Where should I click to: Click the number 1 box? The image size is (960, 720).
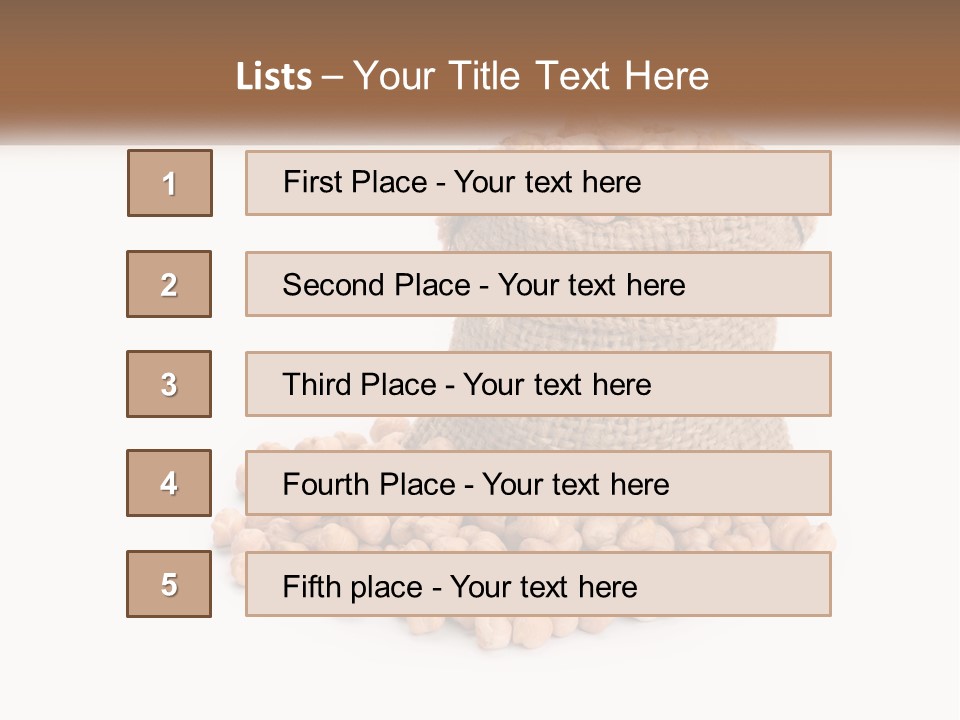(x=170, y=183)
